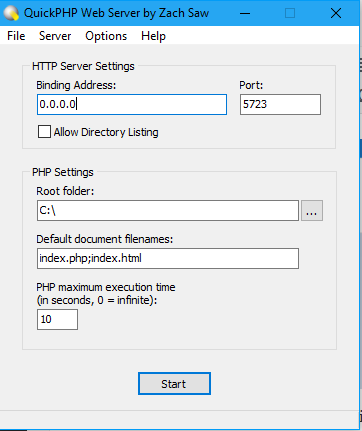Open the File menu
This screenshot has width=362, height=431.
[x=16, y=36]
